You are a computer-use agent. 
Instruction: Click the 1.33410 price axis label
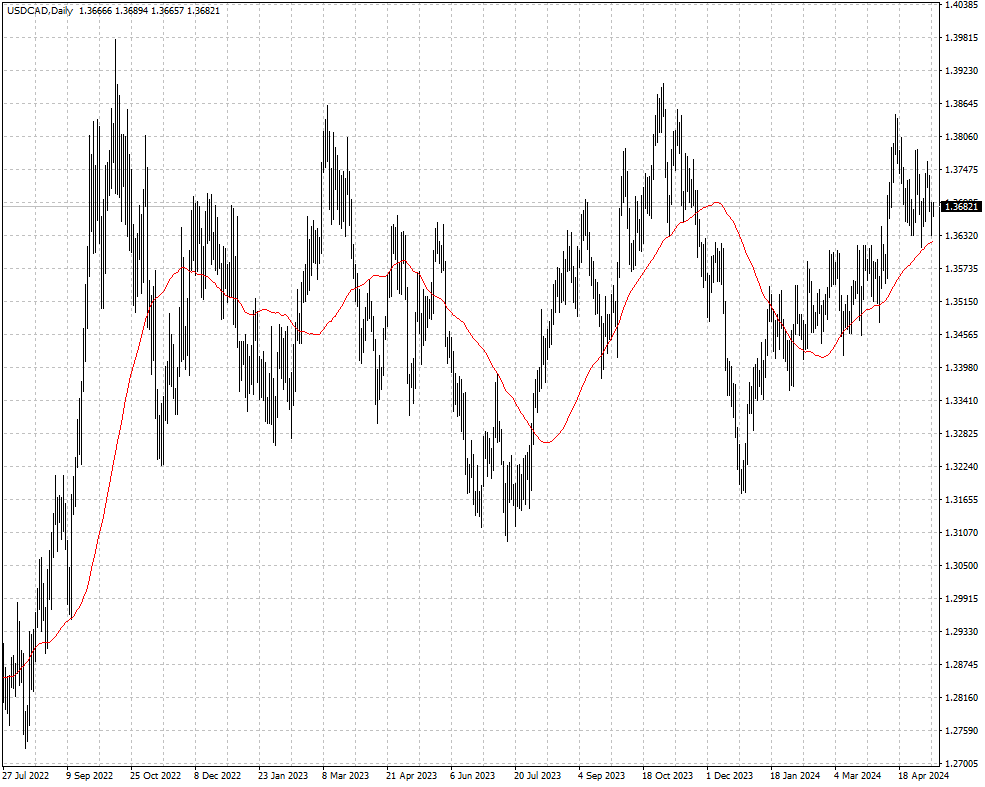click(961, 401)
